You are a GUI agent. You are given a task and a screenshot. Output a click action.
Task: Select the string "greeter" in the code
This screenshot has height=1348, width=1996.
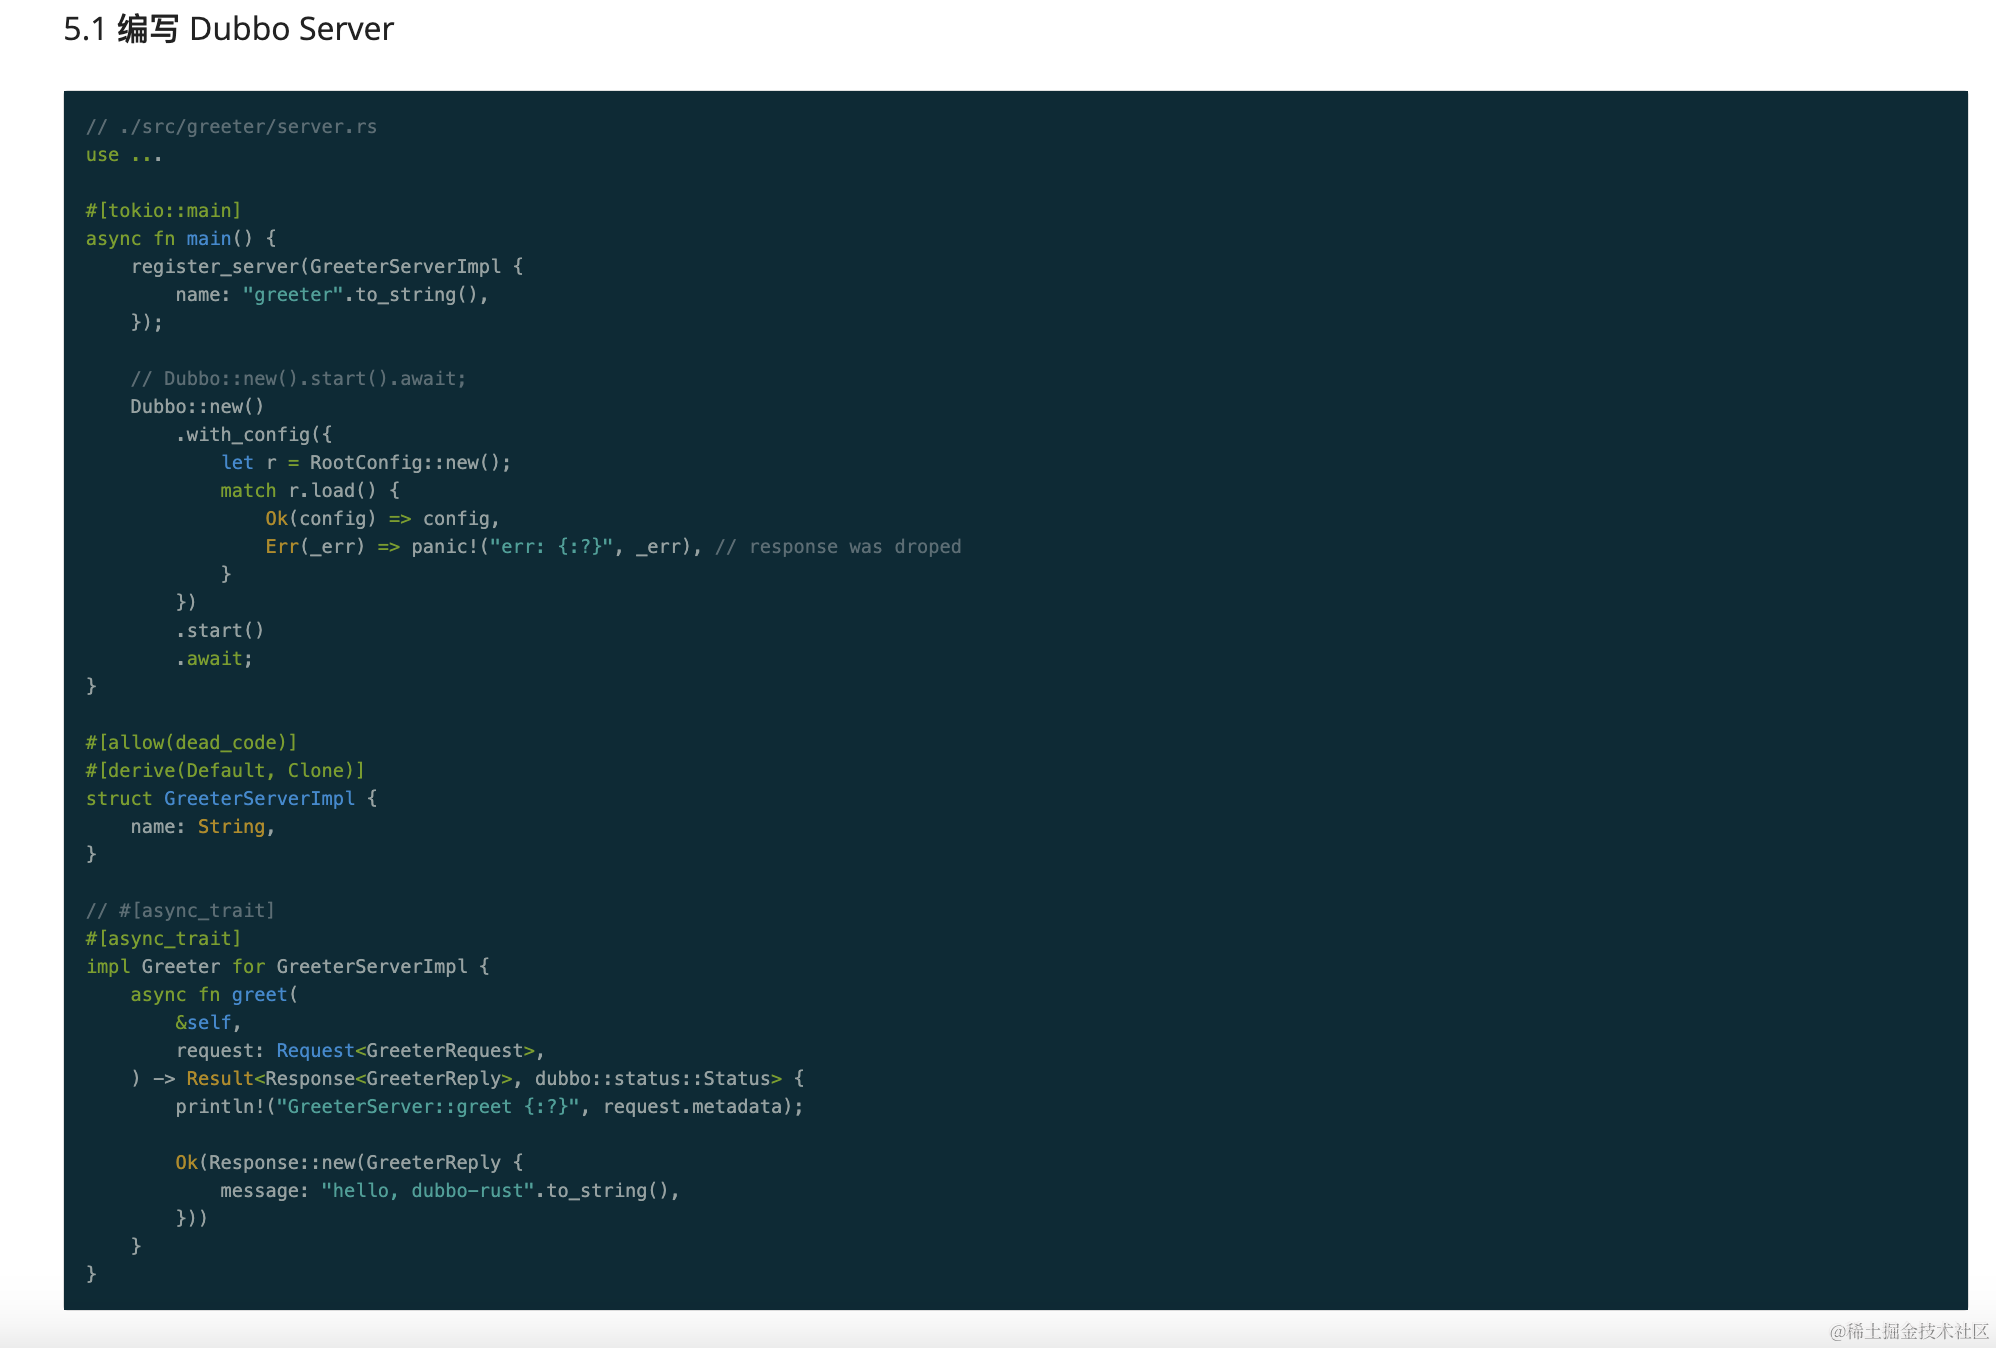coord(292,294)
